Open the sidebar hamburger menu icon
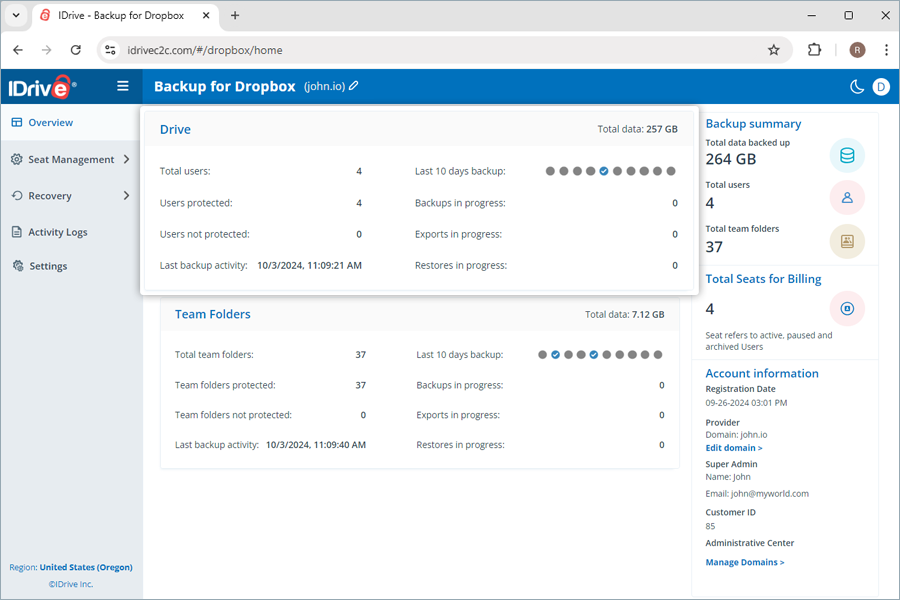Image resolution: width=900 pixels, height=600 pixels. [122, 86]
